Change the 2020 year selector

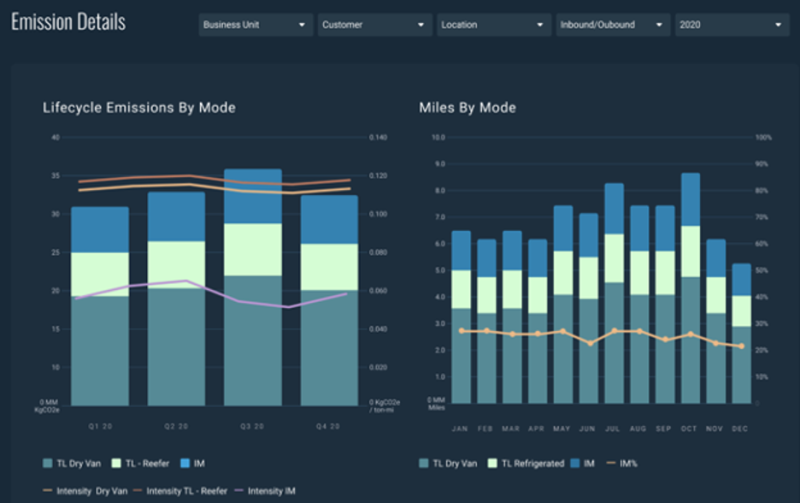coord(732,24)
